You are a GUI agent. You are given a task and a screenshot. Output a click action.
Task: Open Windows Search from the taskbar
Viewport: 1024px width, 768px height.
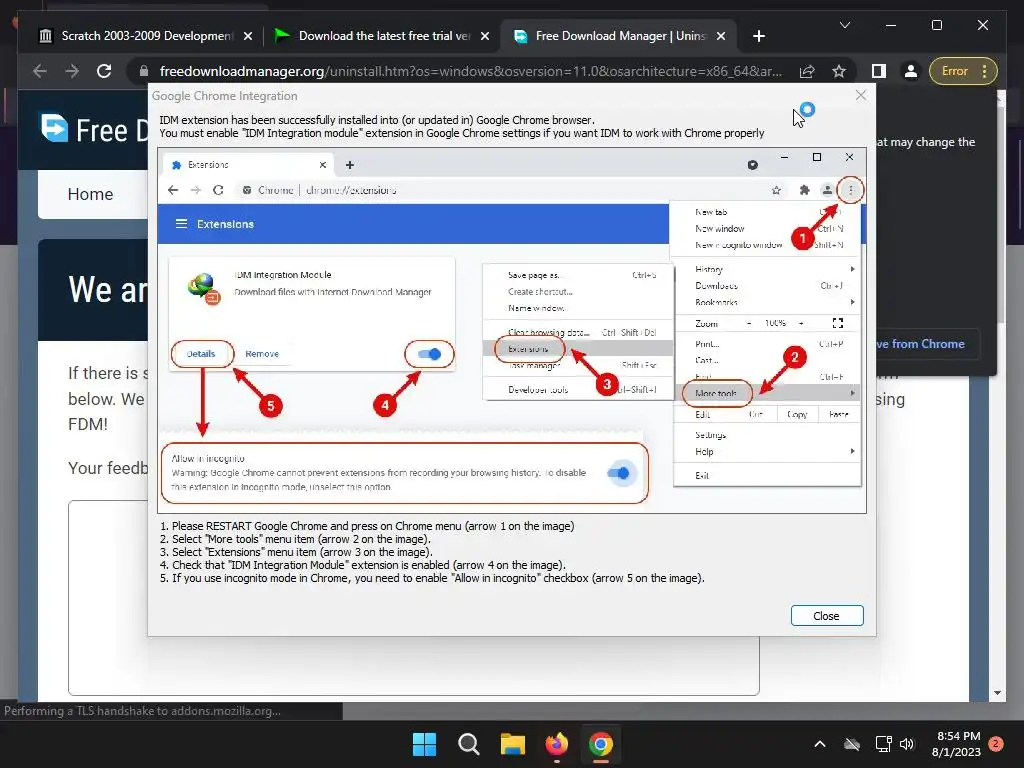(x=469, y=744)
